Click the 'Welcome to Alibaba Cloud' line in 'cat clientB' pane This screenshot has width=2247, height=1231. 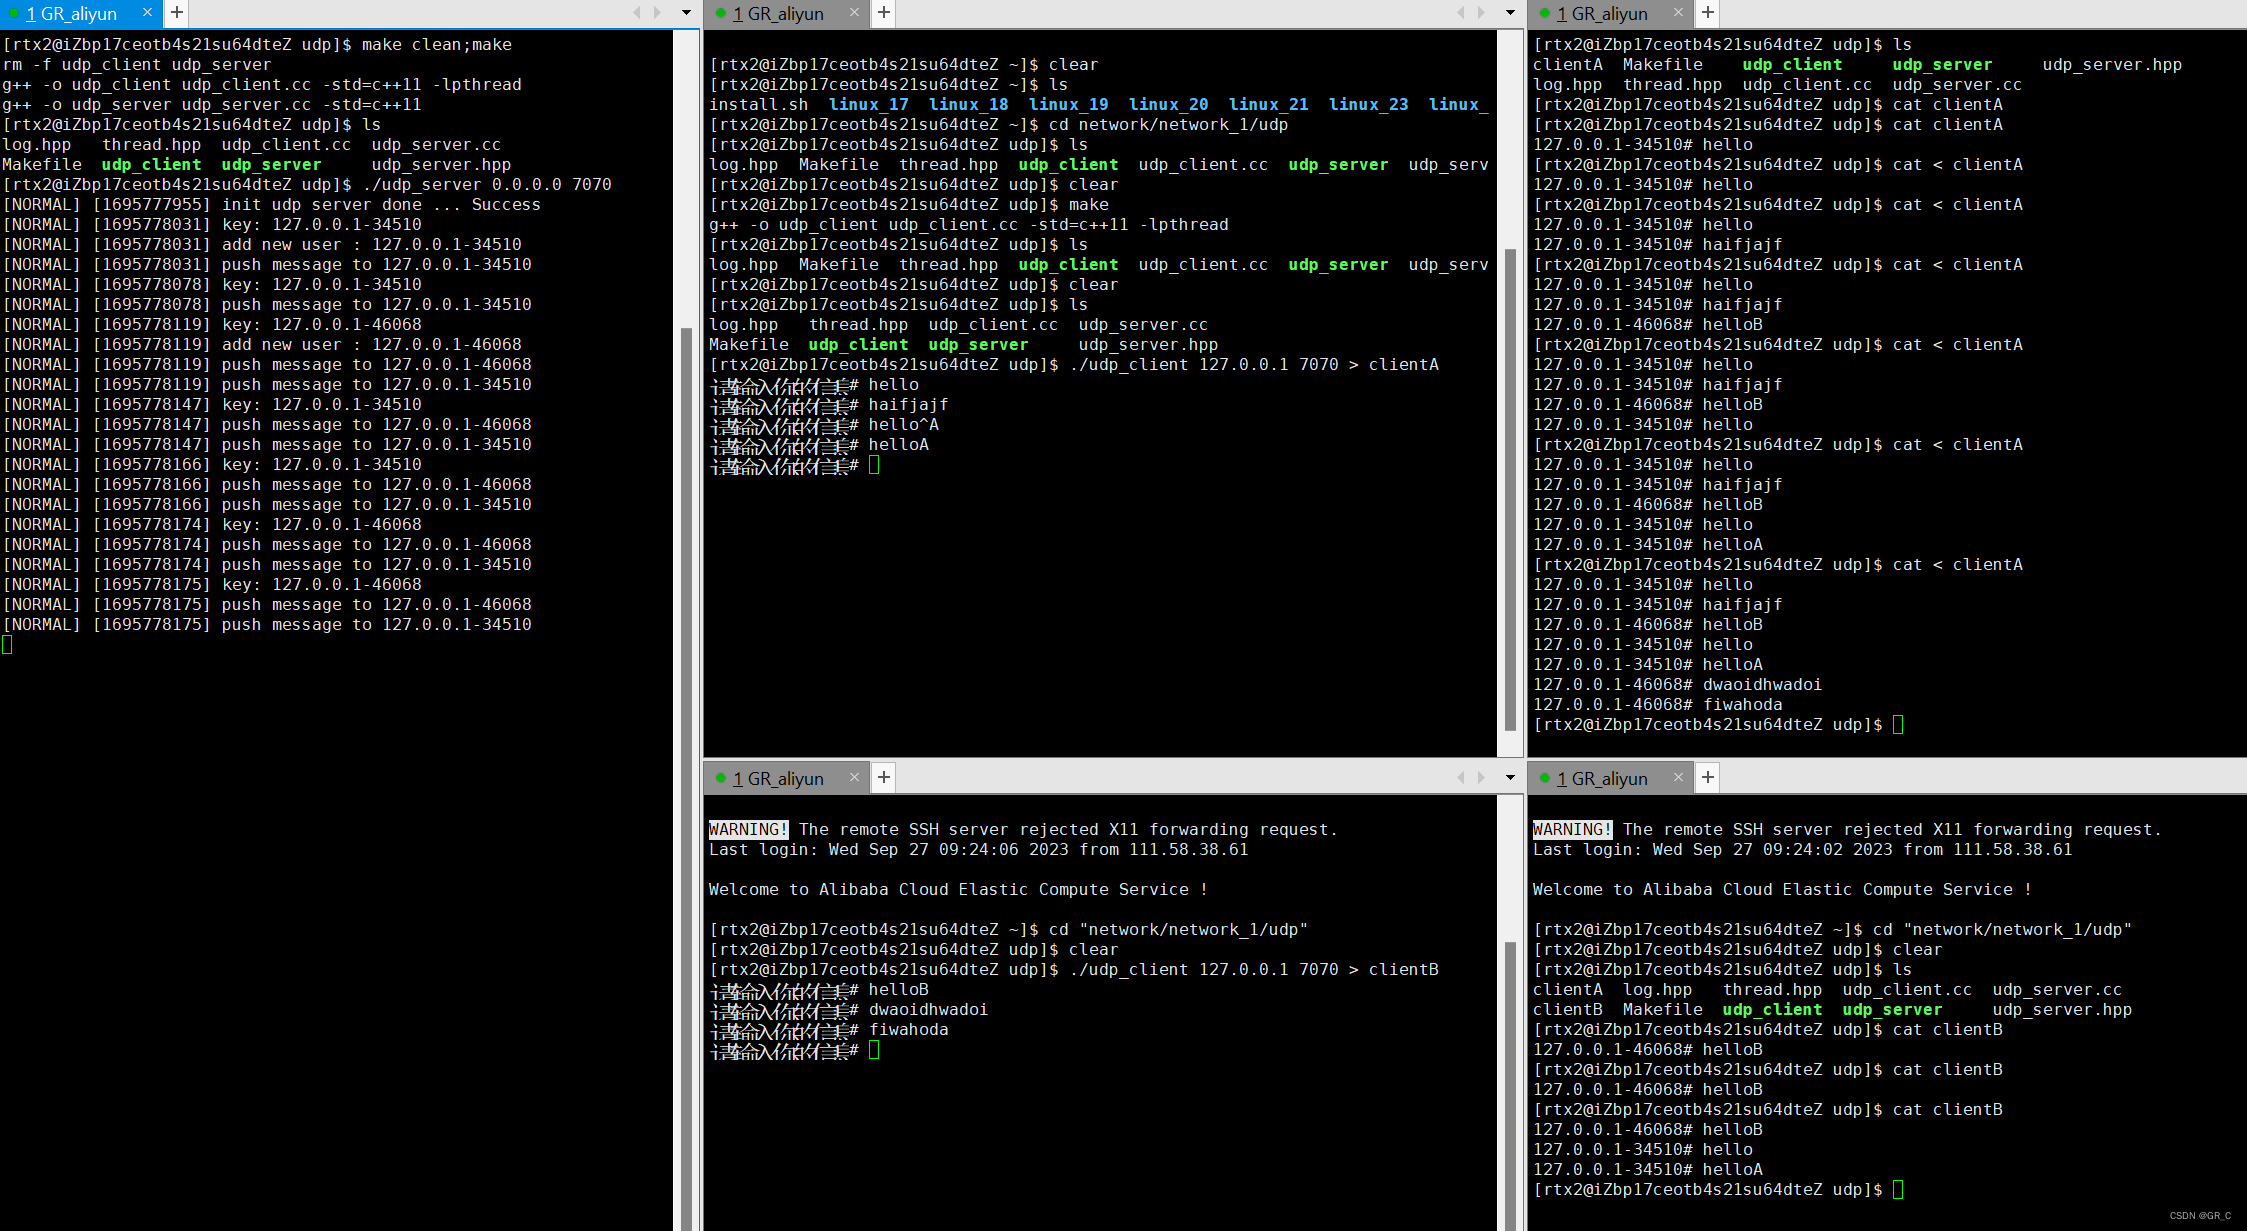tap(1783, 889)
